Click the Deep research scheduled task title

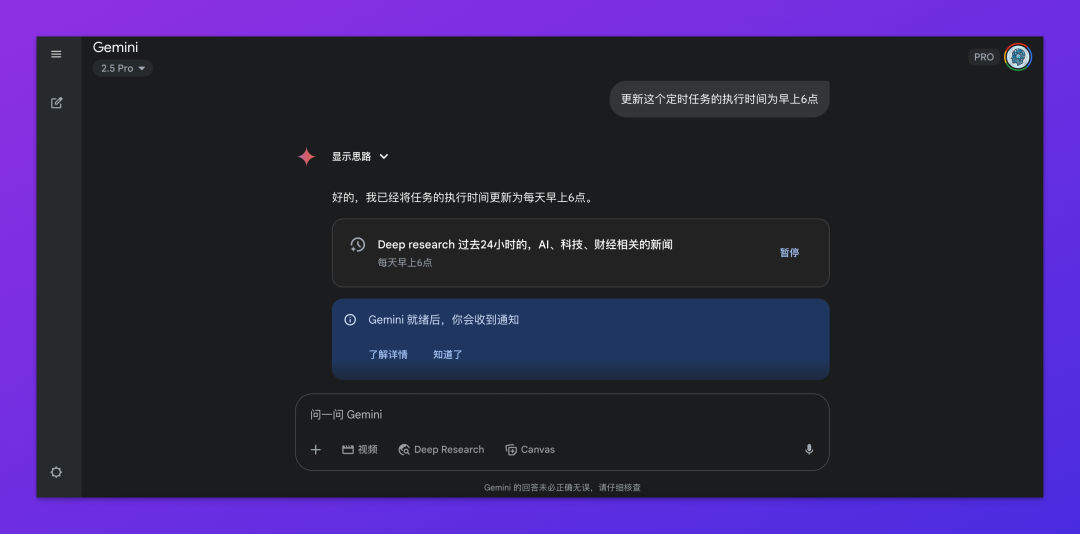click(525, 245)
